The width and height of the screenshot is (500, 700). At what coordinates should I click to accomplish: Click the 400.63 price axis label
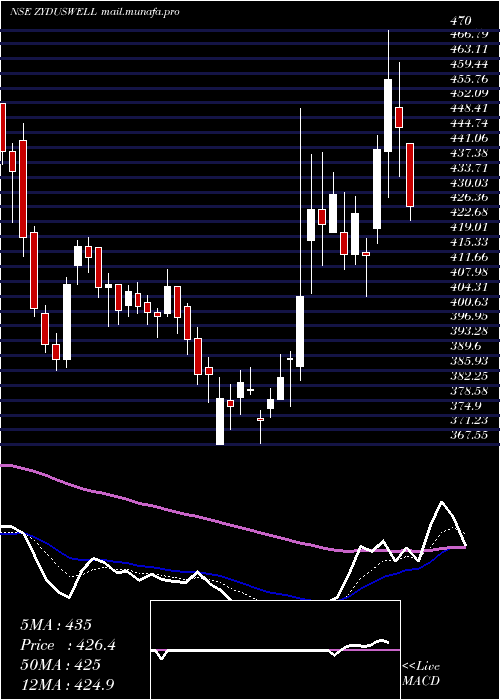[469, 301]
